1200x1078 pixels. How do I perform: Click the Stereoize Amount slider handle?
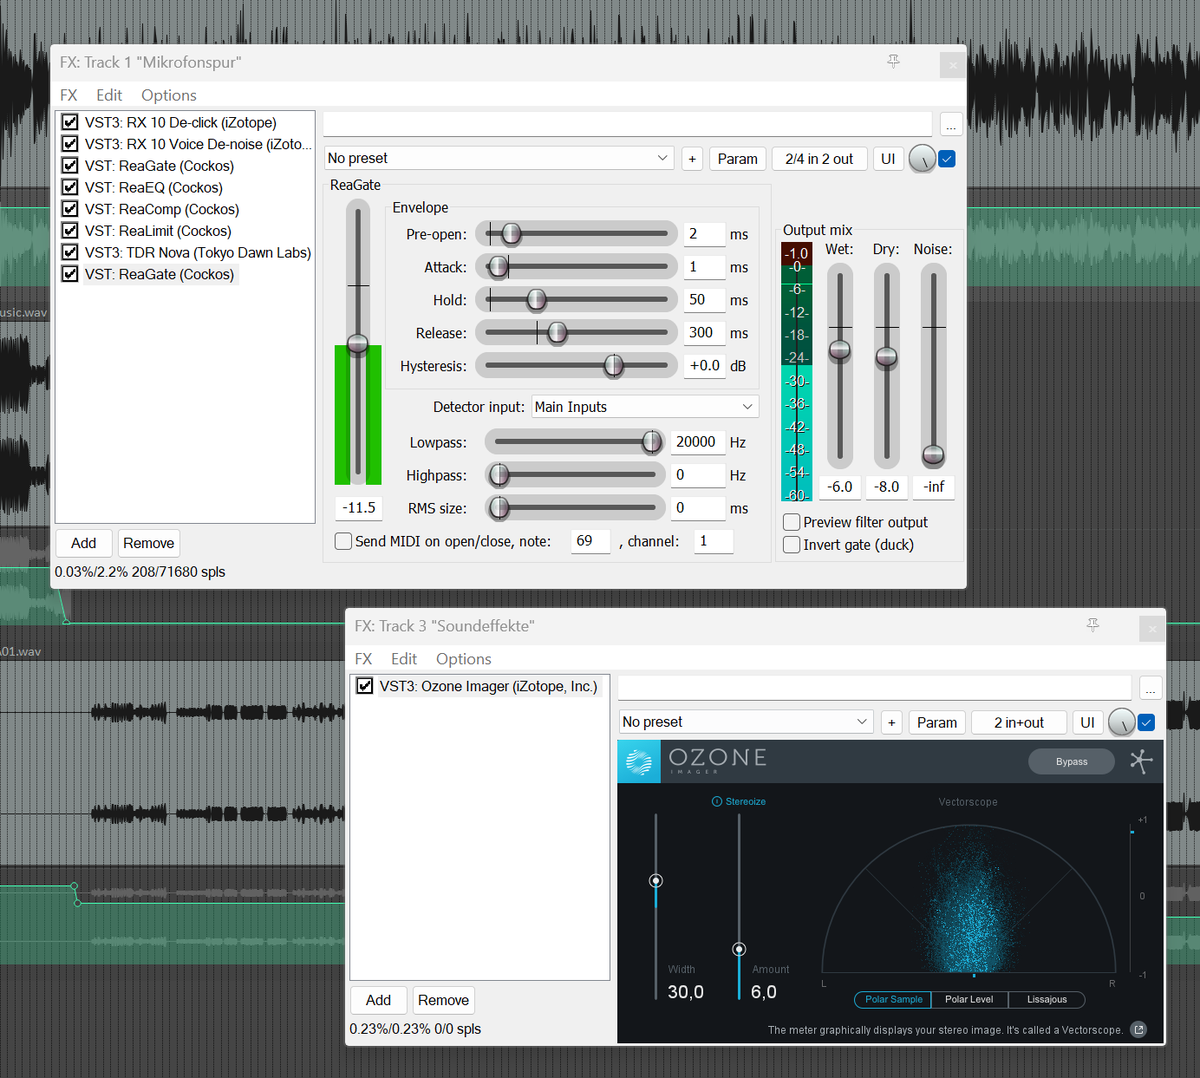pos(739,949)
